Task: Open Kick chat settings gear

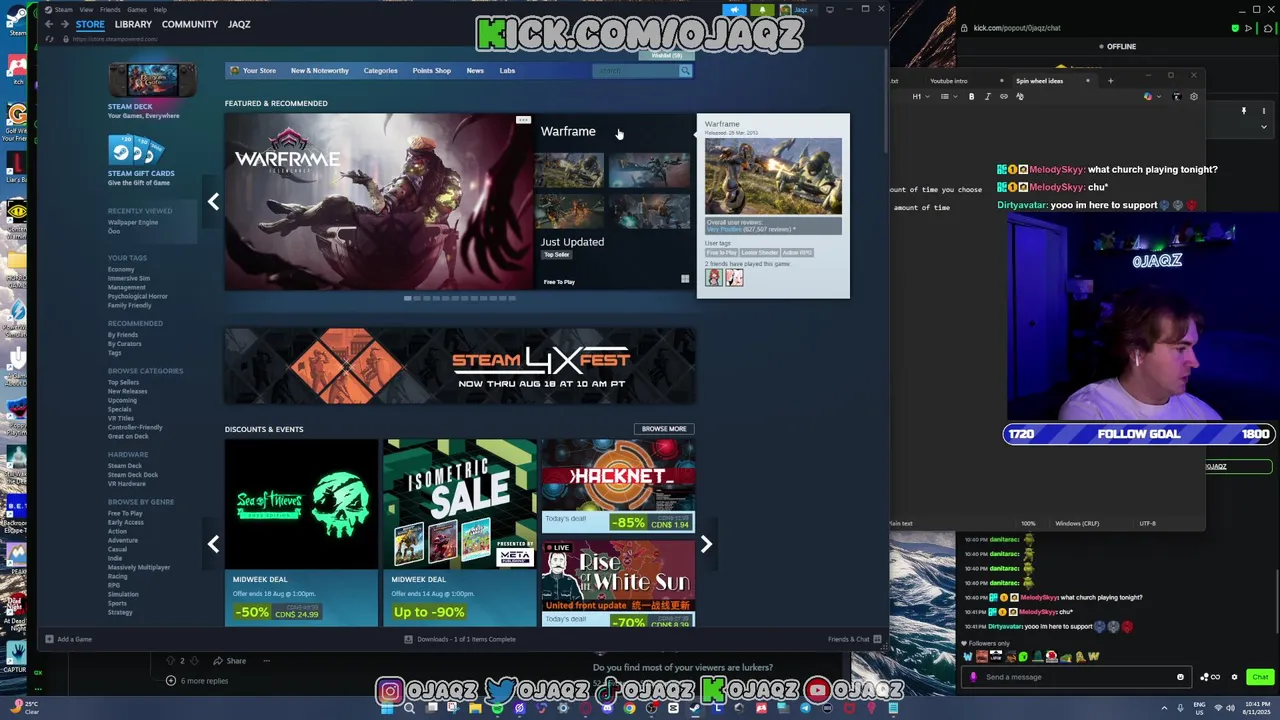Action: (x=1234, y=677)
